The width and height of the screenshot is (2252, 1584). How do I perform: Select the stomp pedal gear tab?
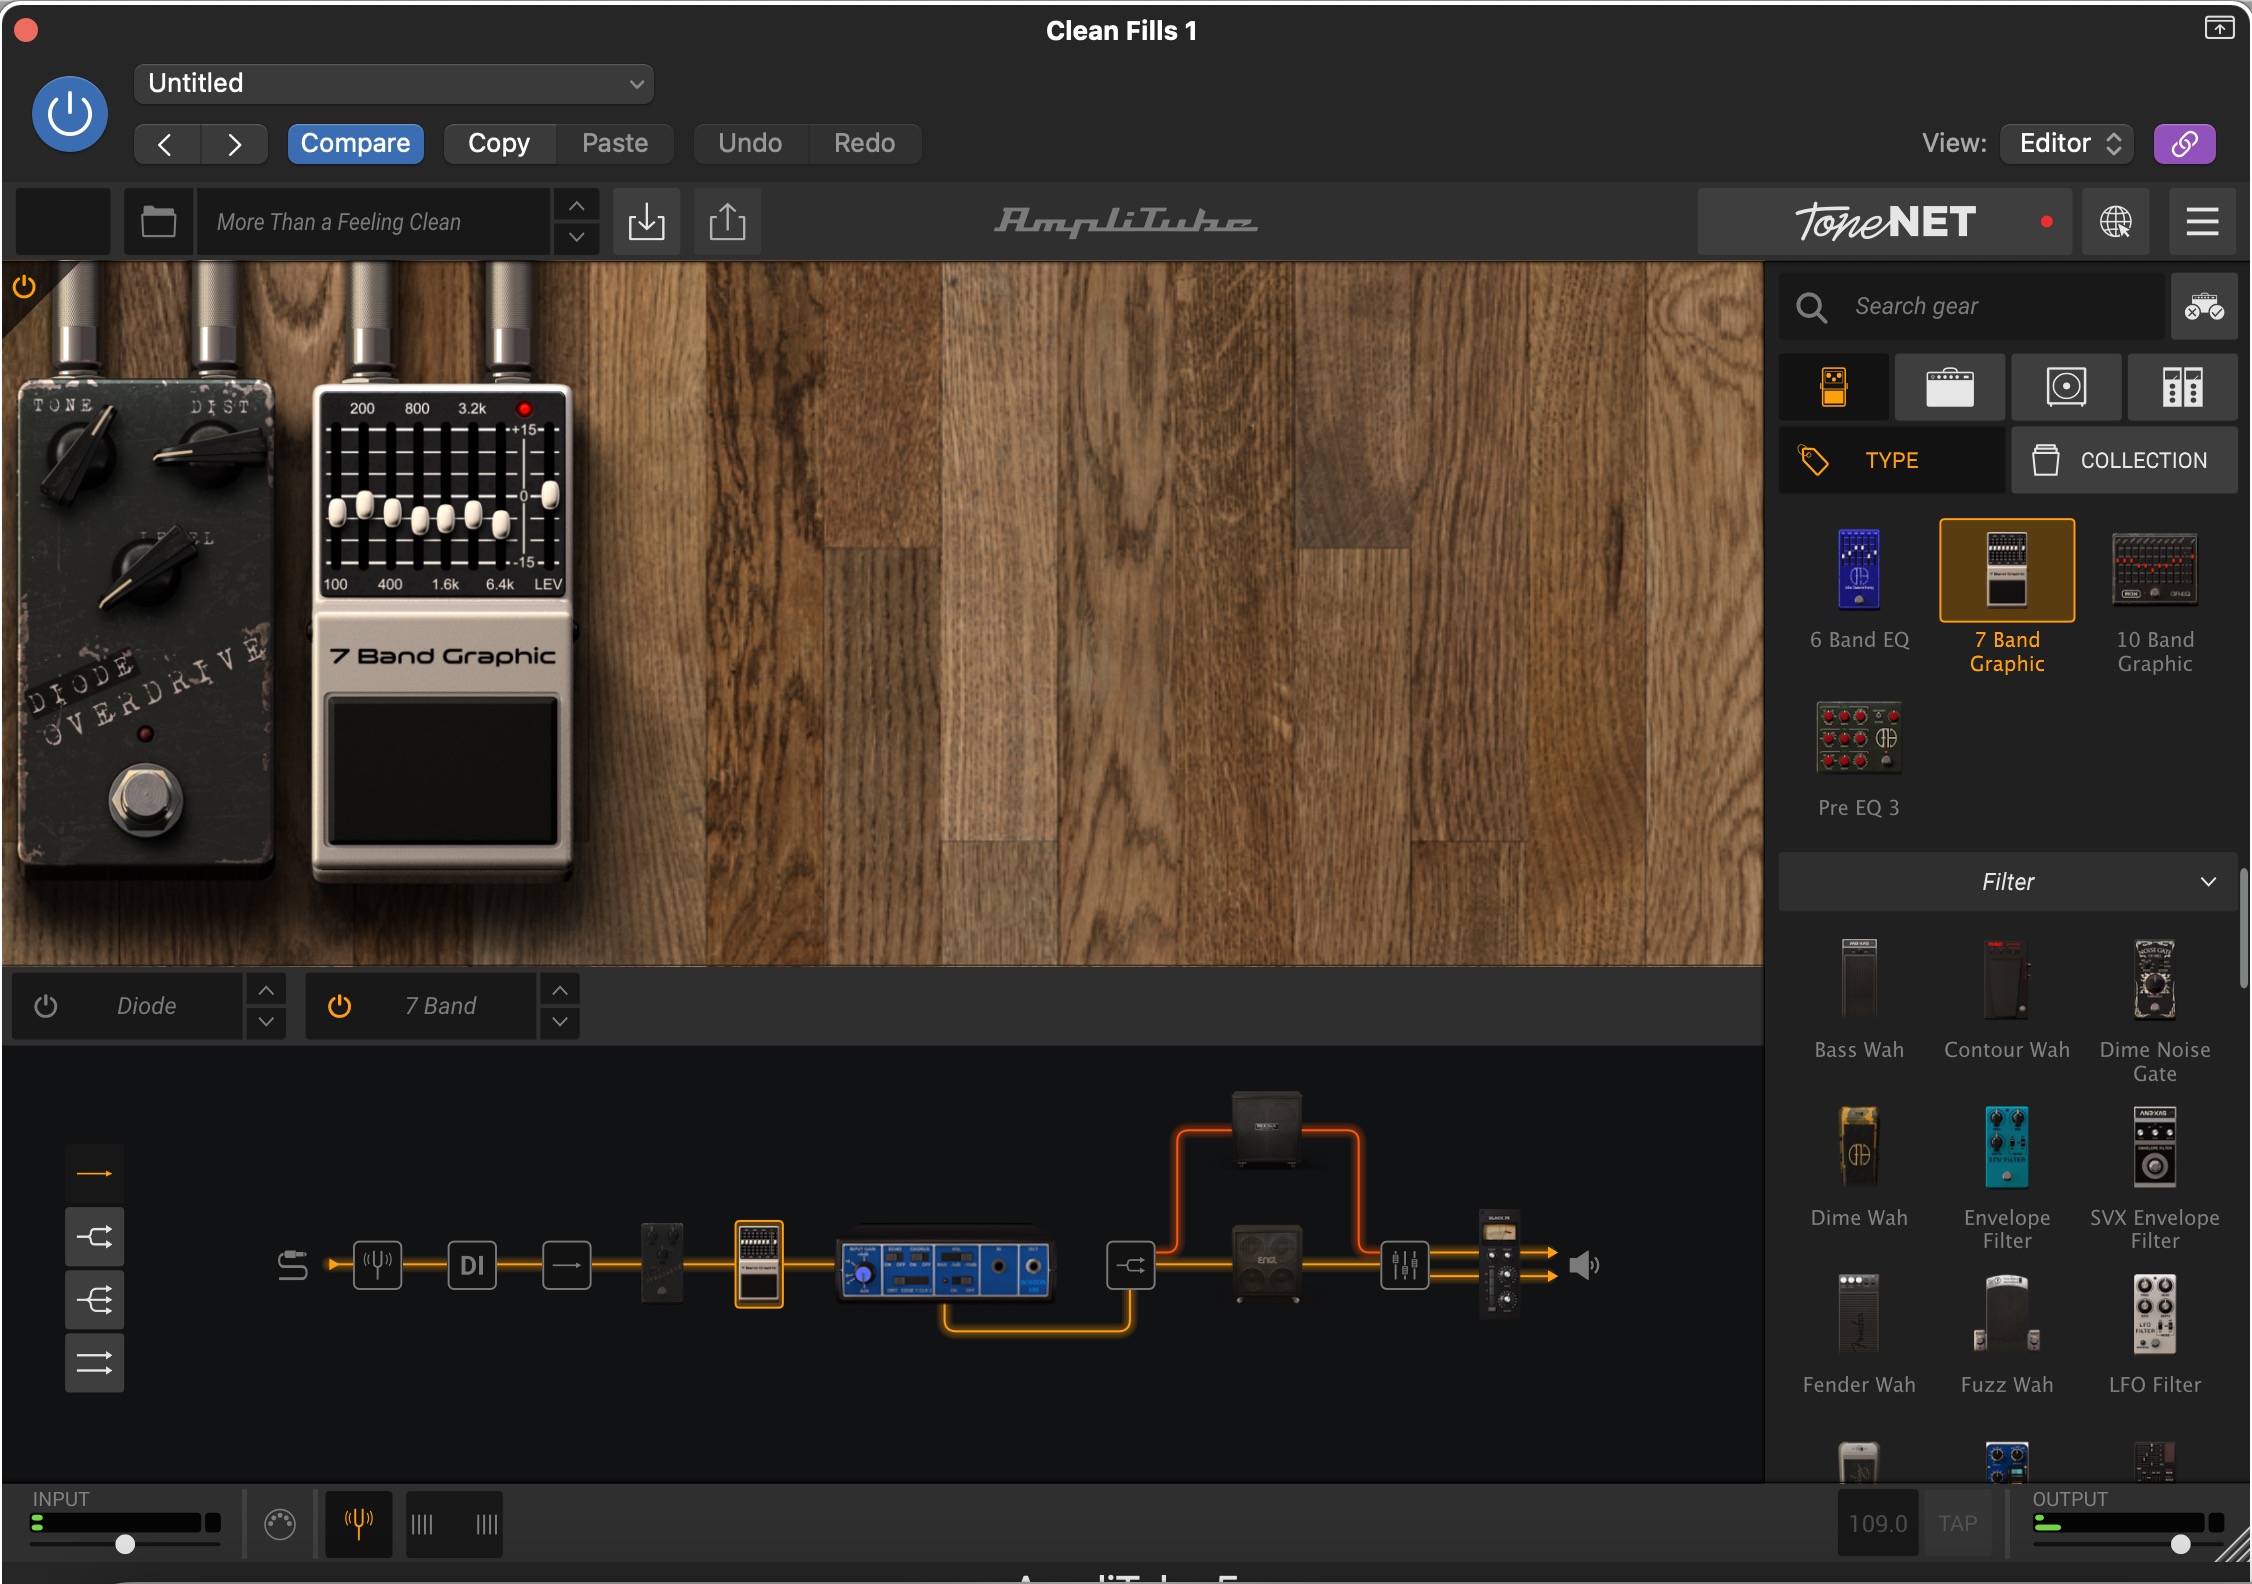coord(1834,386)
